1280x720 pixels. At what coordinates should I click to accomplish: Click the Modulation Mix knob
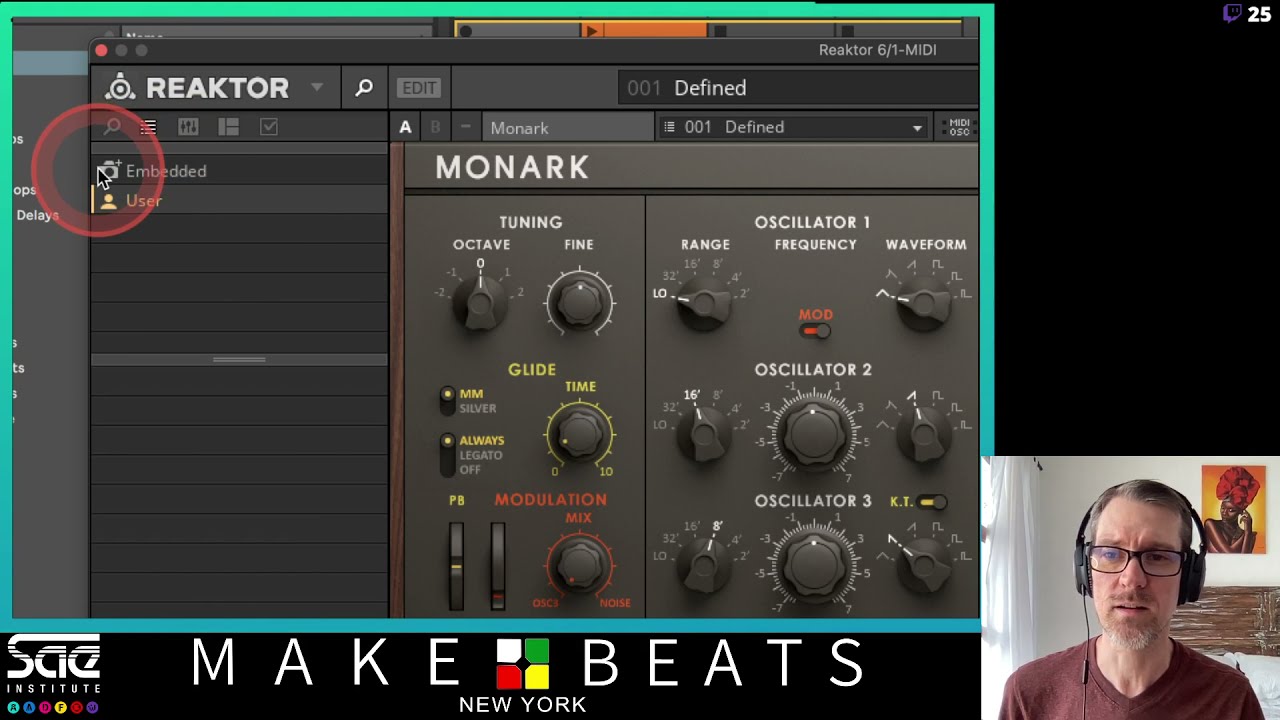pos(580,565)
